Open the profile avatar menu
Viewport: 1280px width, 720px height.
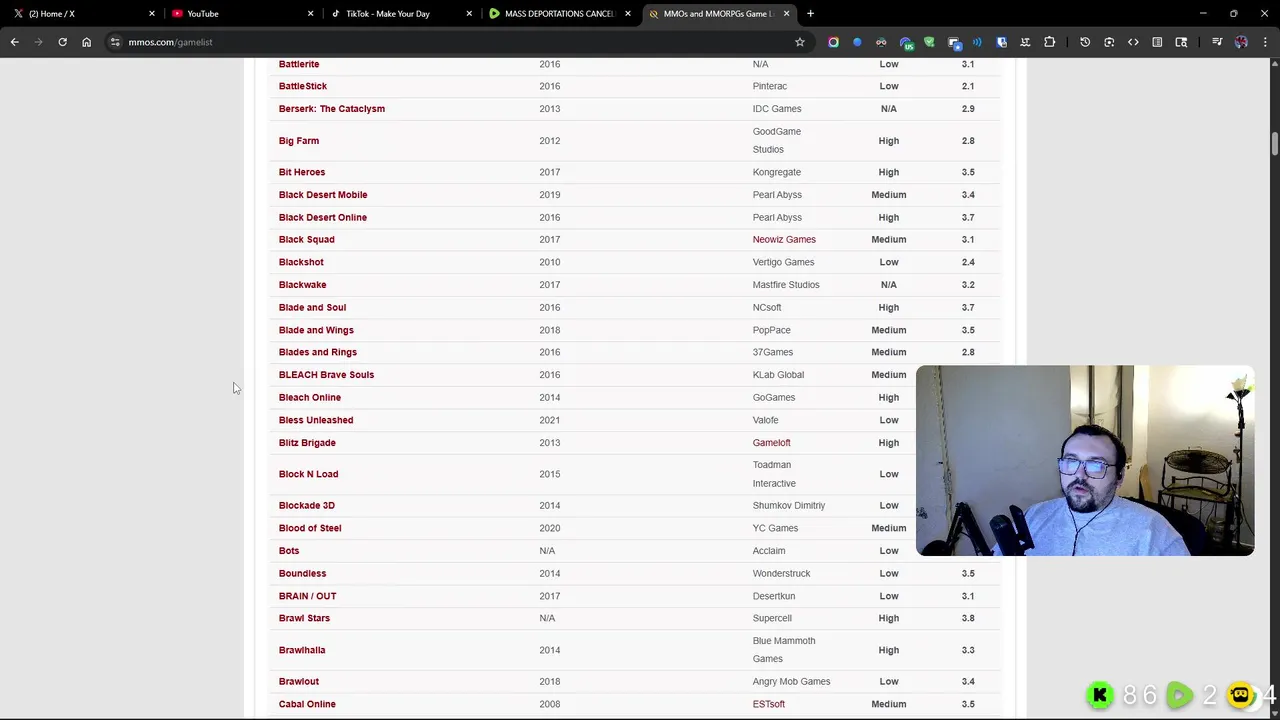[x=1241, y=42]
